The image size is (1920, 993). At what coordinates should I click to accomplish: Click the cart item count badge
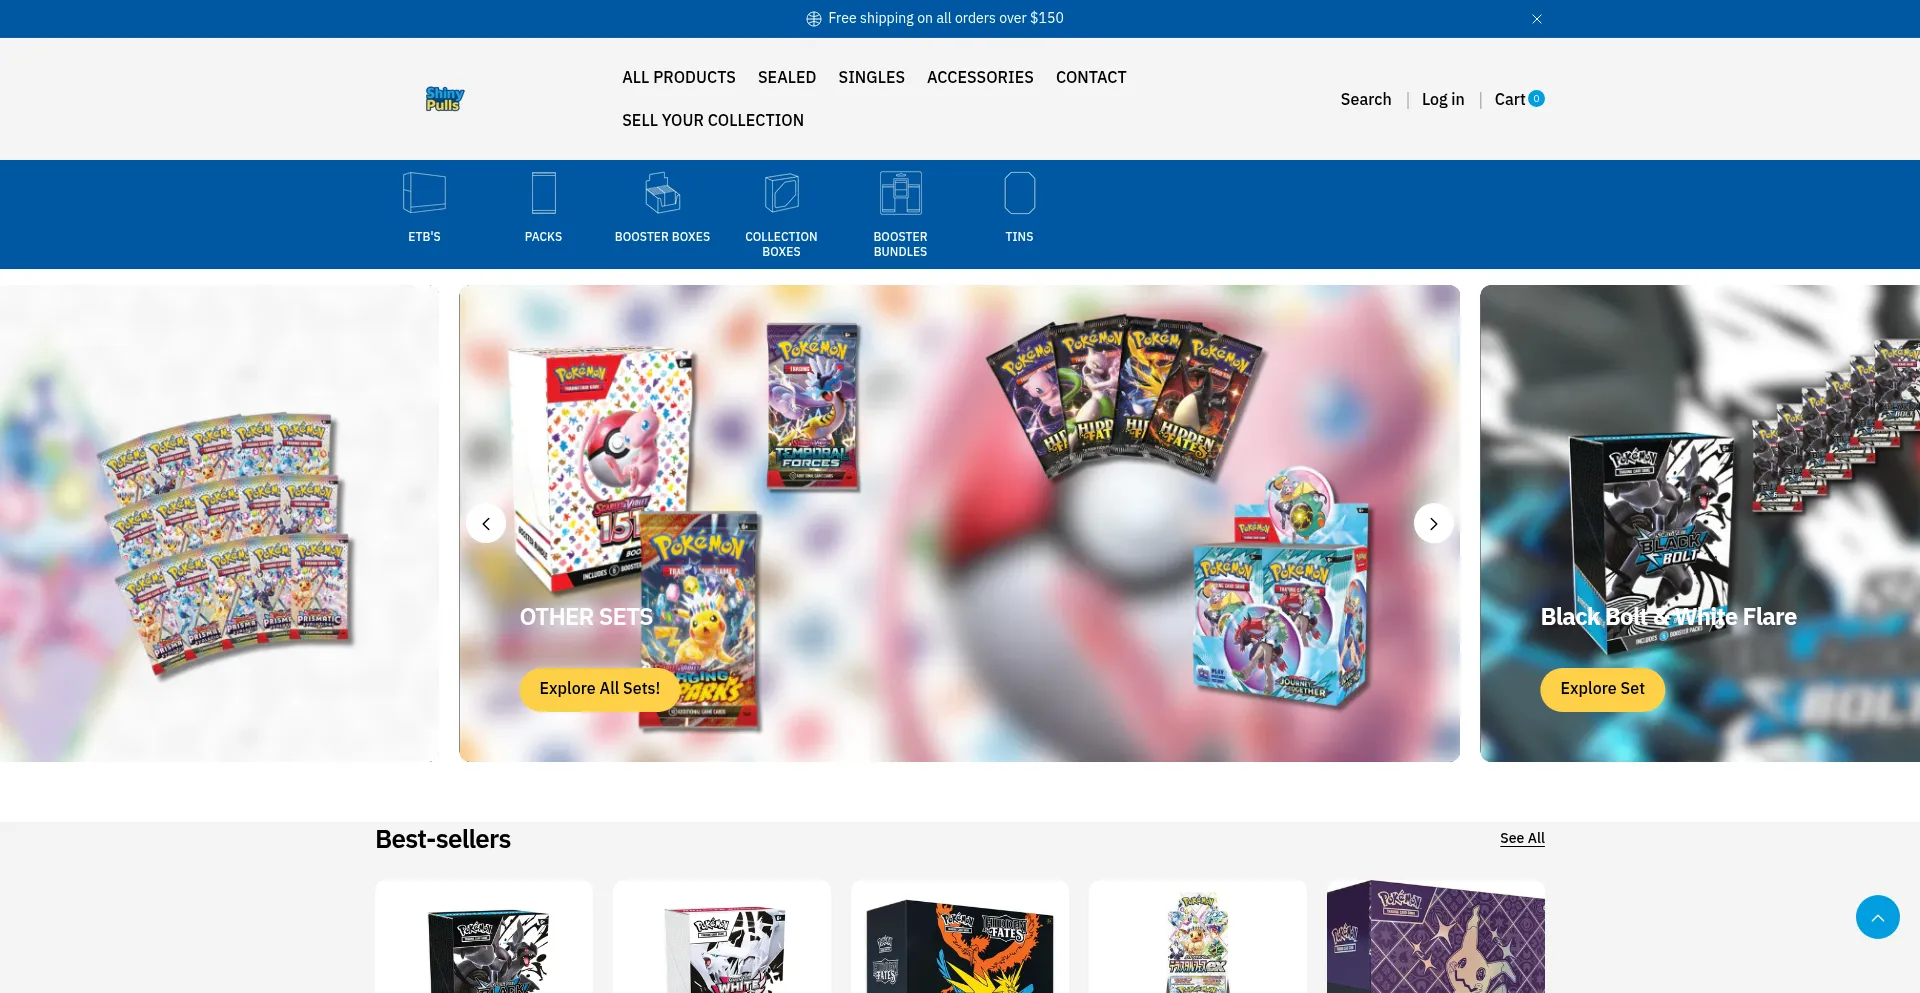[x=1537, y=98]
